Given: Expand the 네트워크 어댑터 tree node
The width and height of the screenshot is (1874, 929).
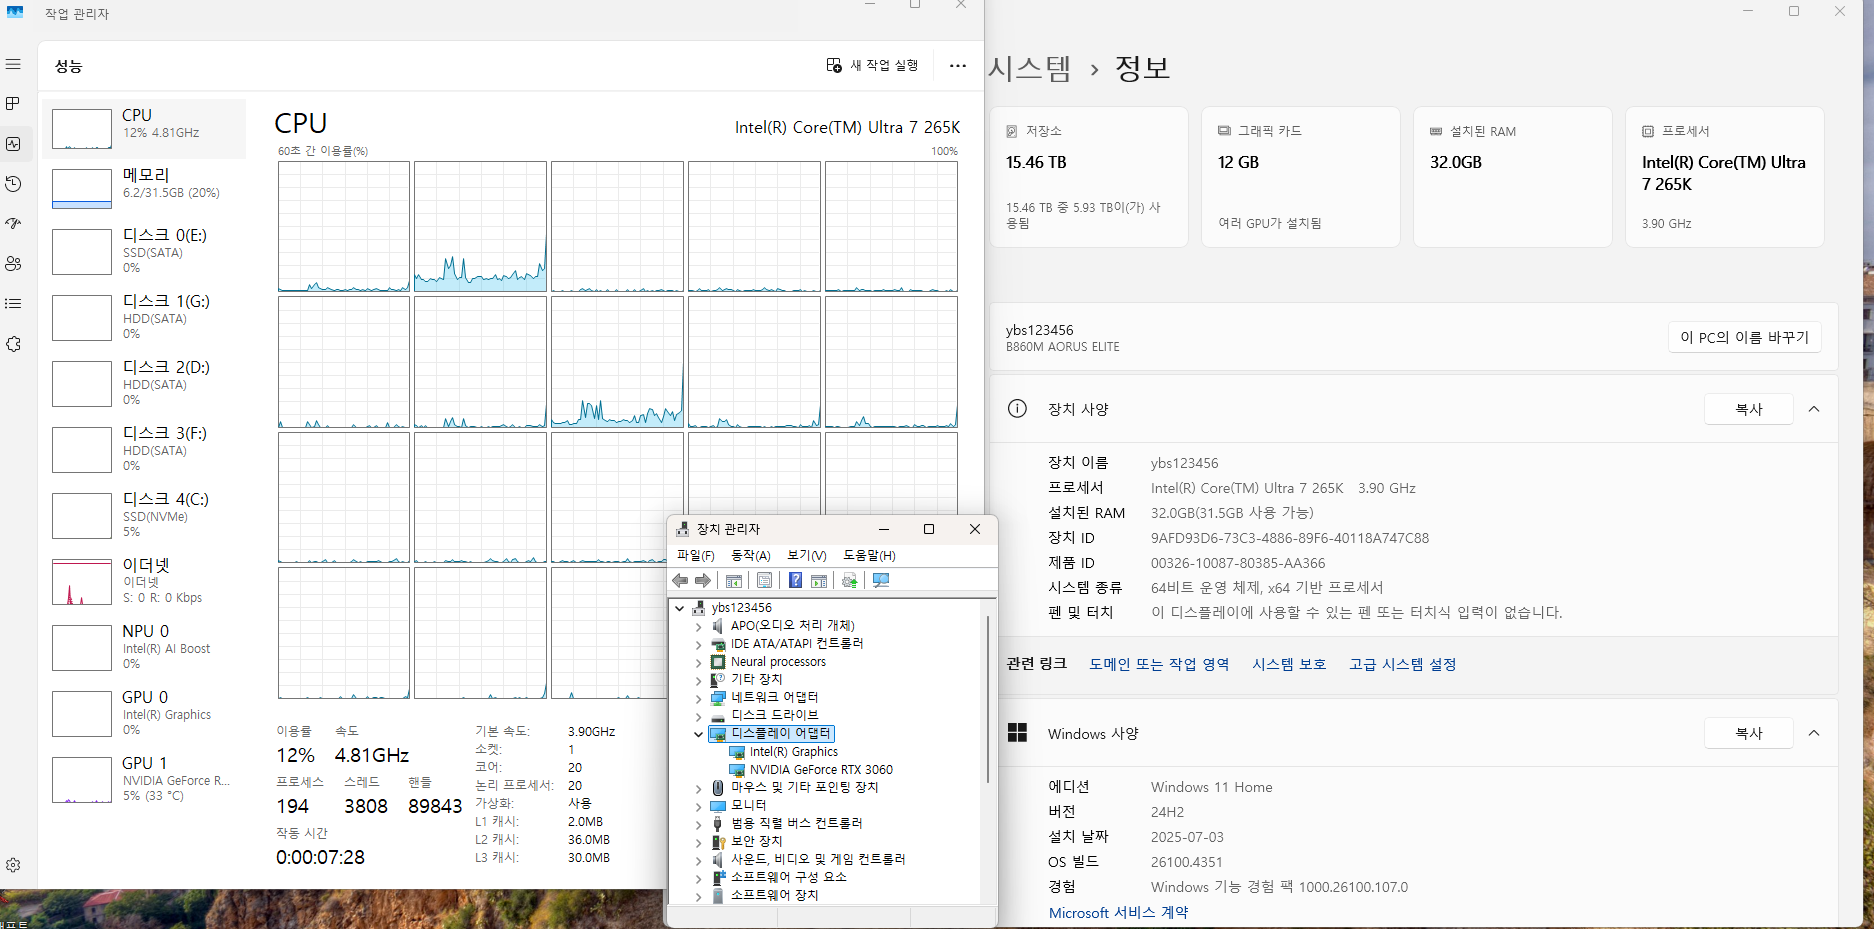Looking at the screenshot, I should (x=698, y=697).
